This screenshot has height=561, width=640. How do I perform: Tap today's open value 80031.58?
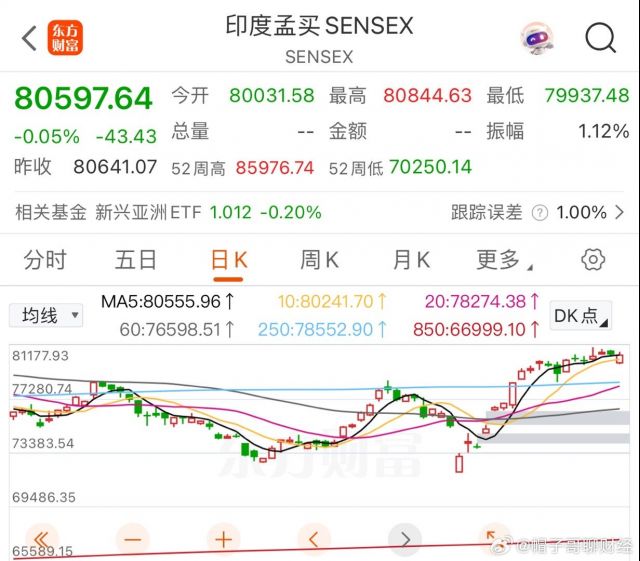point(271,96)
